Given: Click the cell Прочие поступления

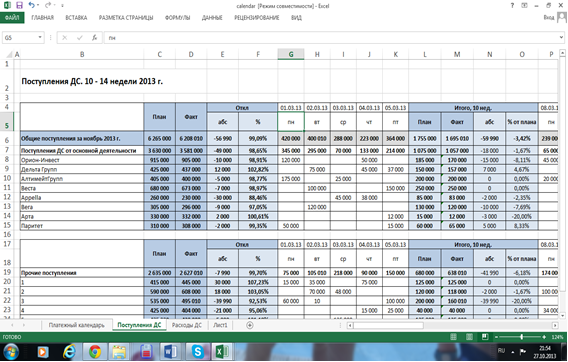Looking at the screenshot, I should point(82,272).
